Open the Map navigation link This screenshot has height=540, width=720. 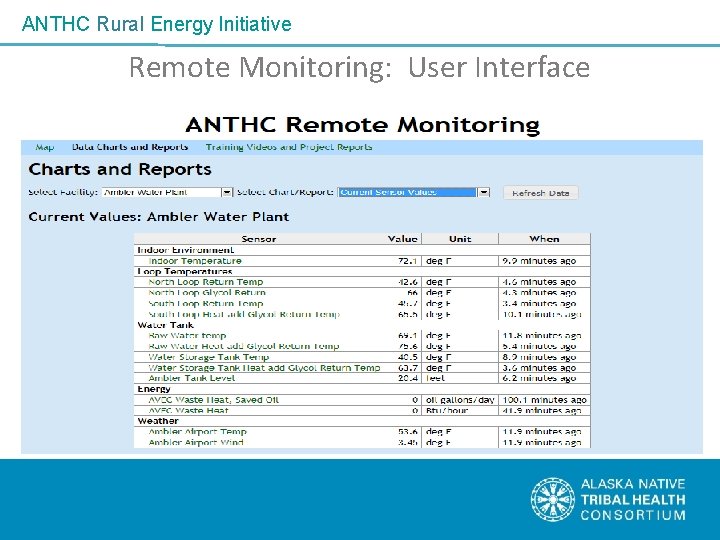point(45,147)
